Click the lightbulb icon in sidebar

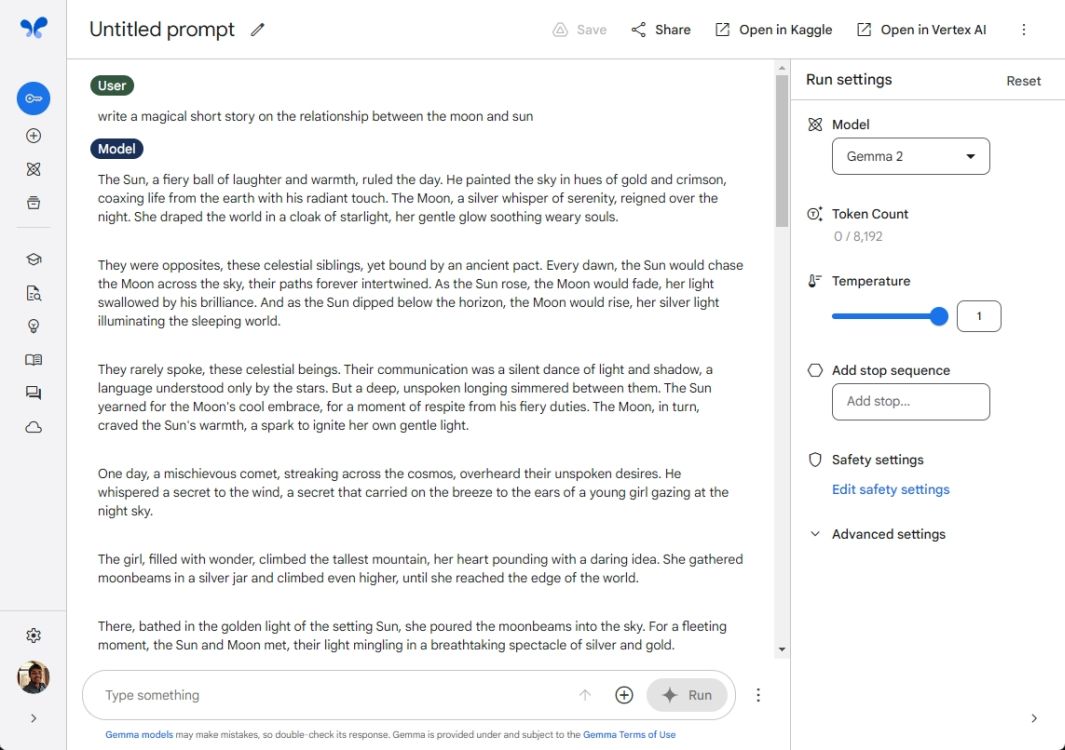click(33, 326)
